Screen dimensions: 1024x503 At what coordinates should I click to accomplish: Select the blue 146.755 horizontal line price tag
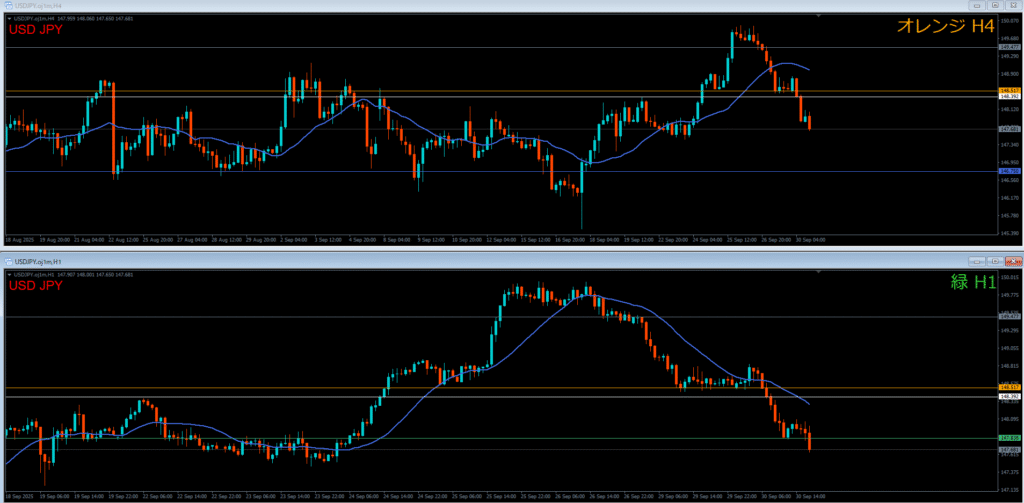(1009, 171)
